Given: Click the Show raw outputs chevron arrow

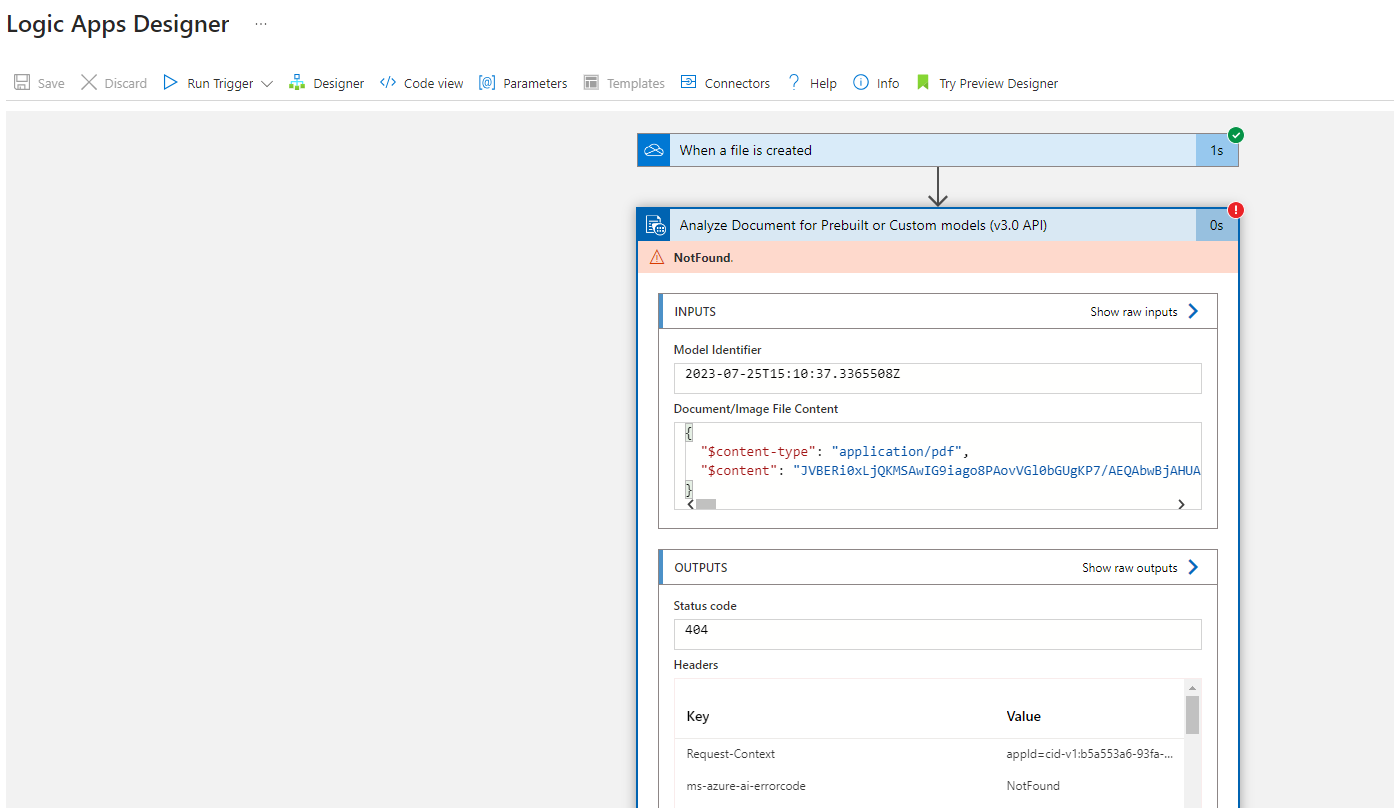Looking at the screenshot, I should 1193,567.
